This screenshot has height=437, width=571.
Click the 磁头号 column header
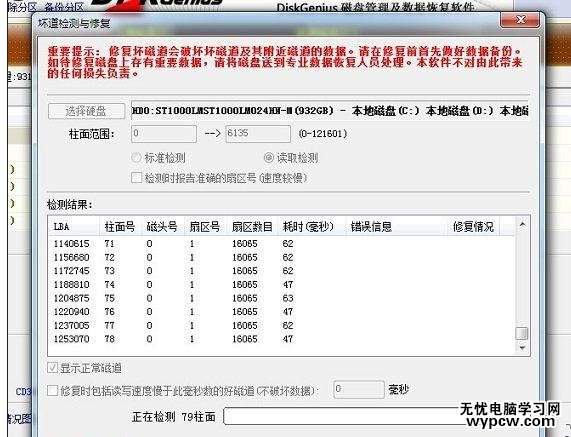point(162,227)
